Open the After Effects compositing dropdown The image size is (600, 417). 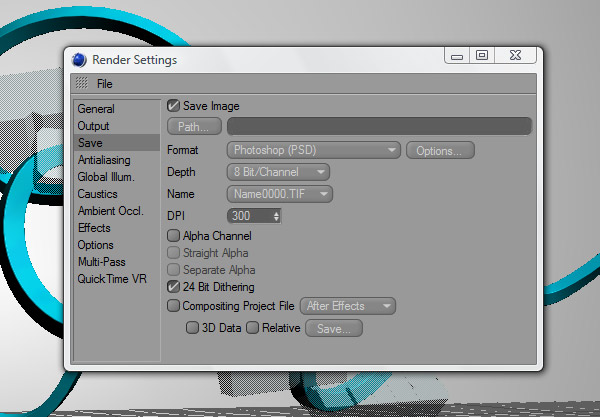[x=348, y=306]
